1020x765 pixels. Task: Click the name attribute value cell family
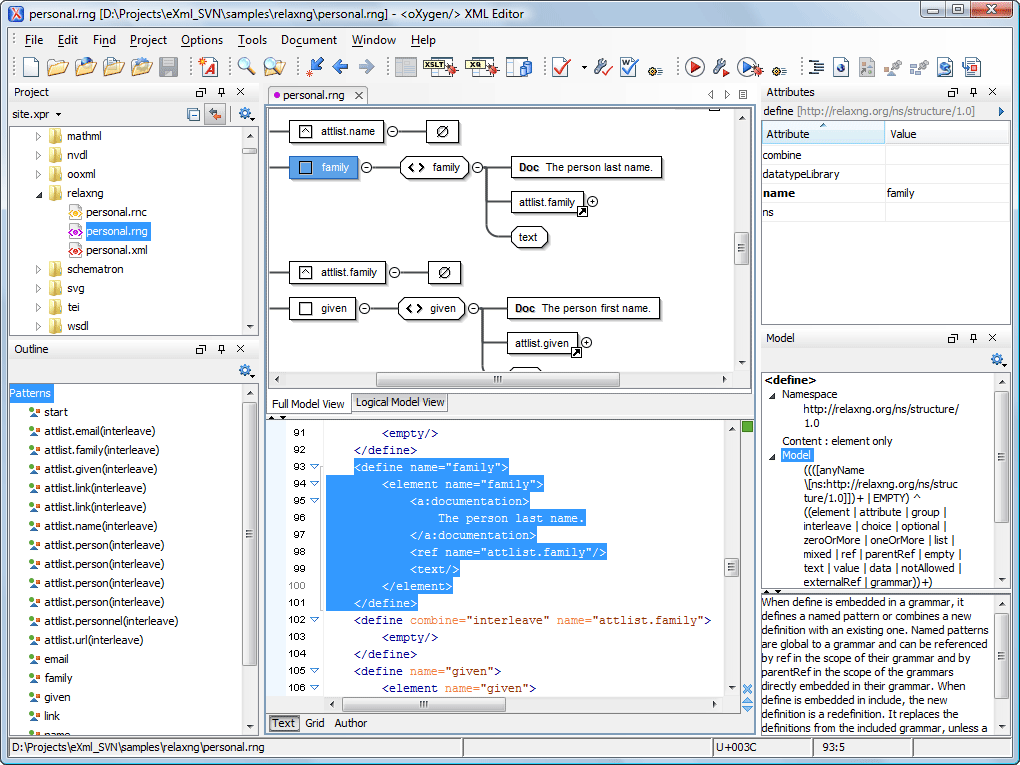click(946, 193)
